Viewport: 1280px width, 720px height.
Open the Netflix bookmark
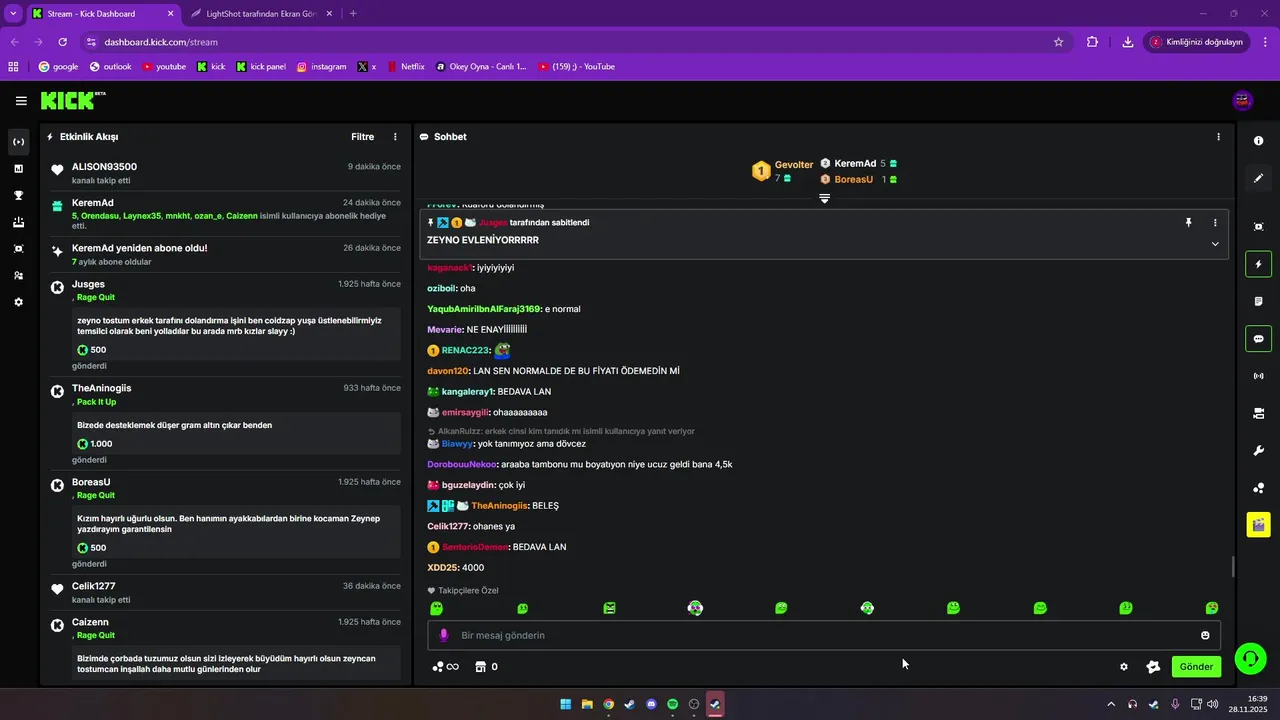pos(405,67)
